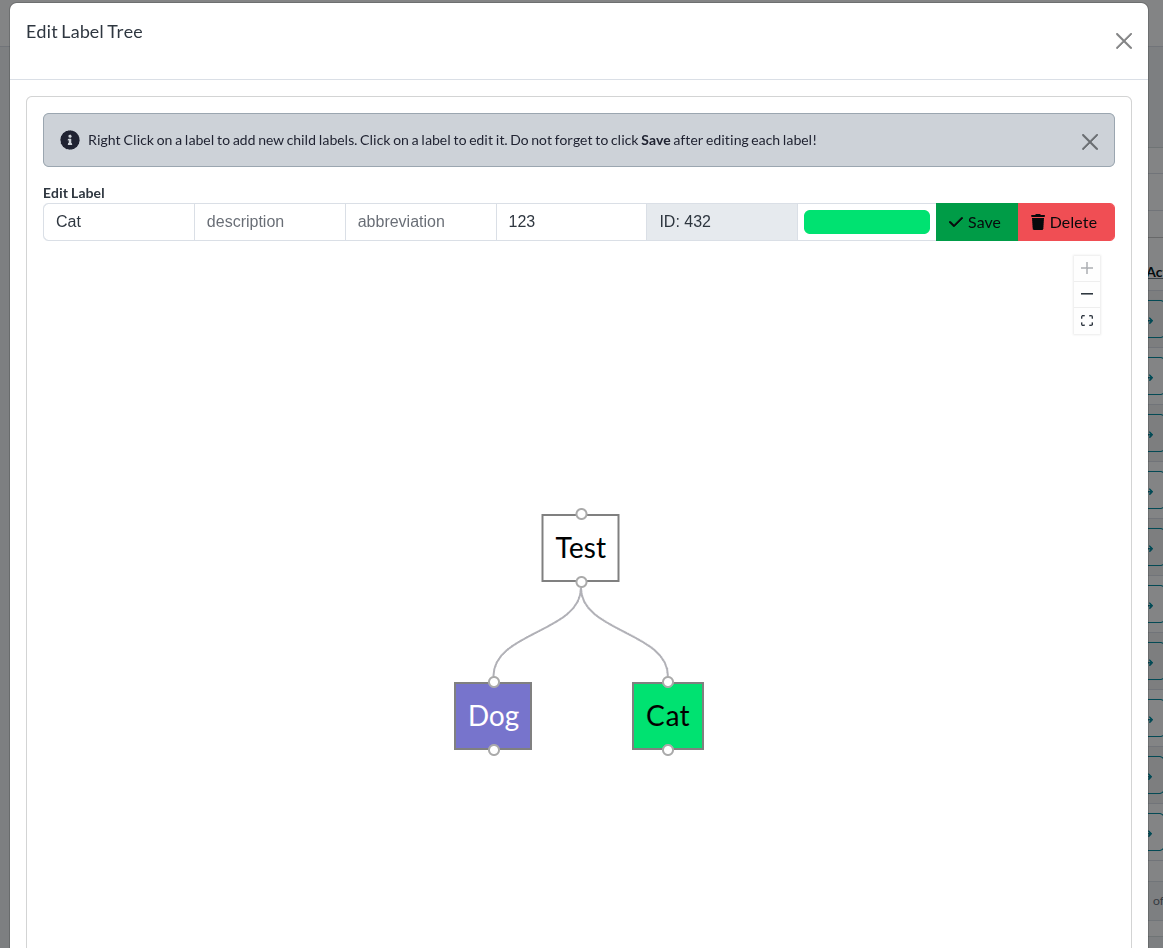Select the green Cat label node

click(667, 715)
